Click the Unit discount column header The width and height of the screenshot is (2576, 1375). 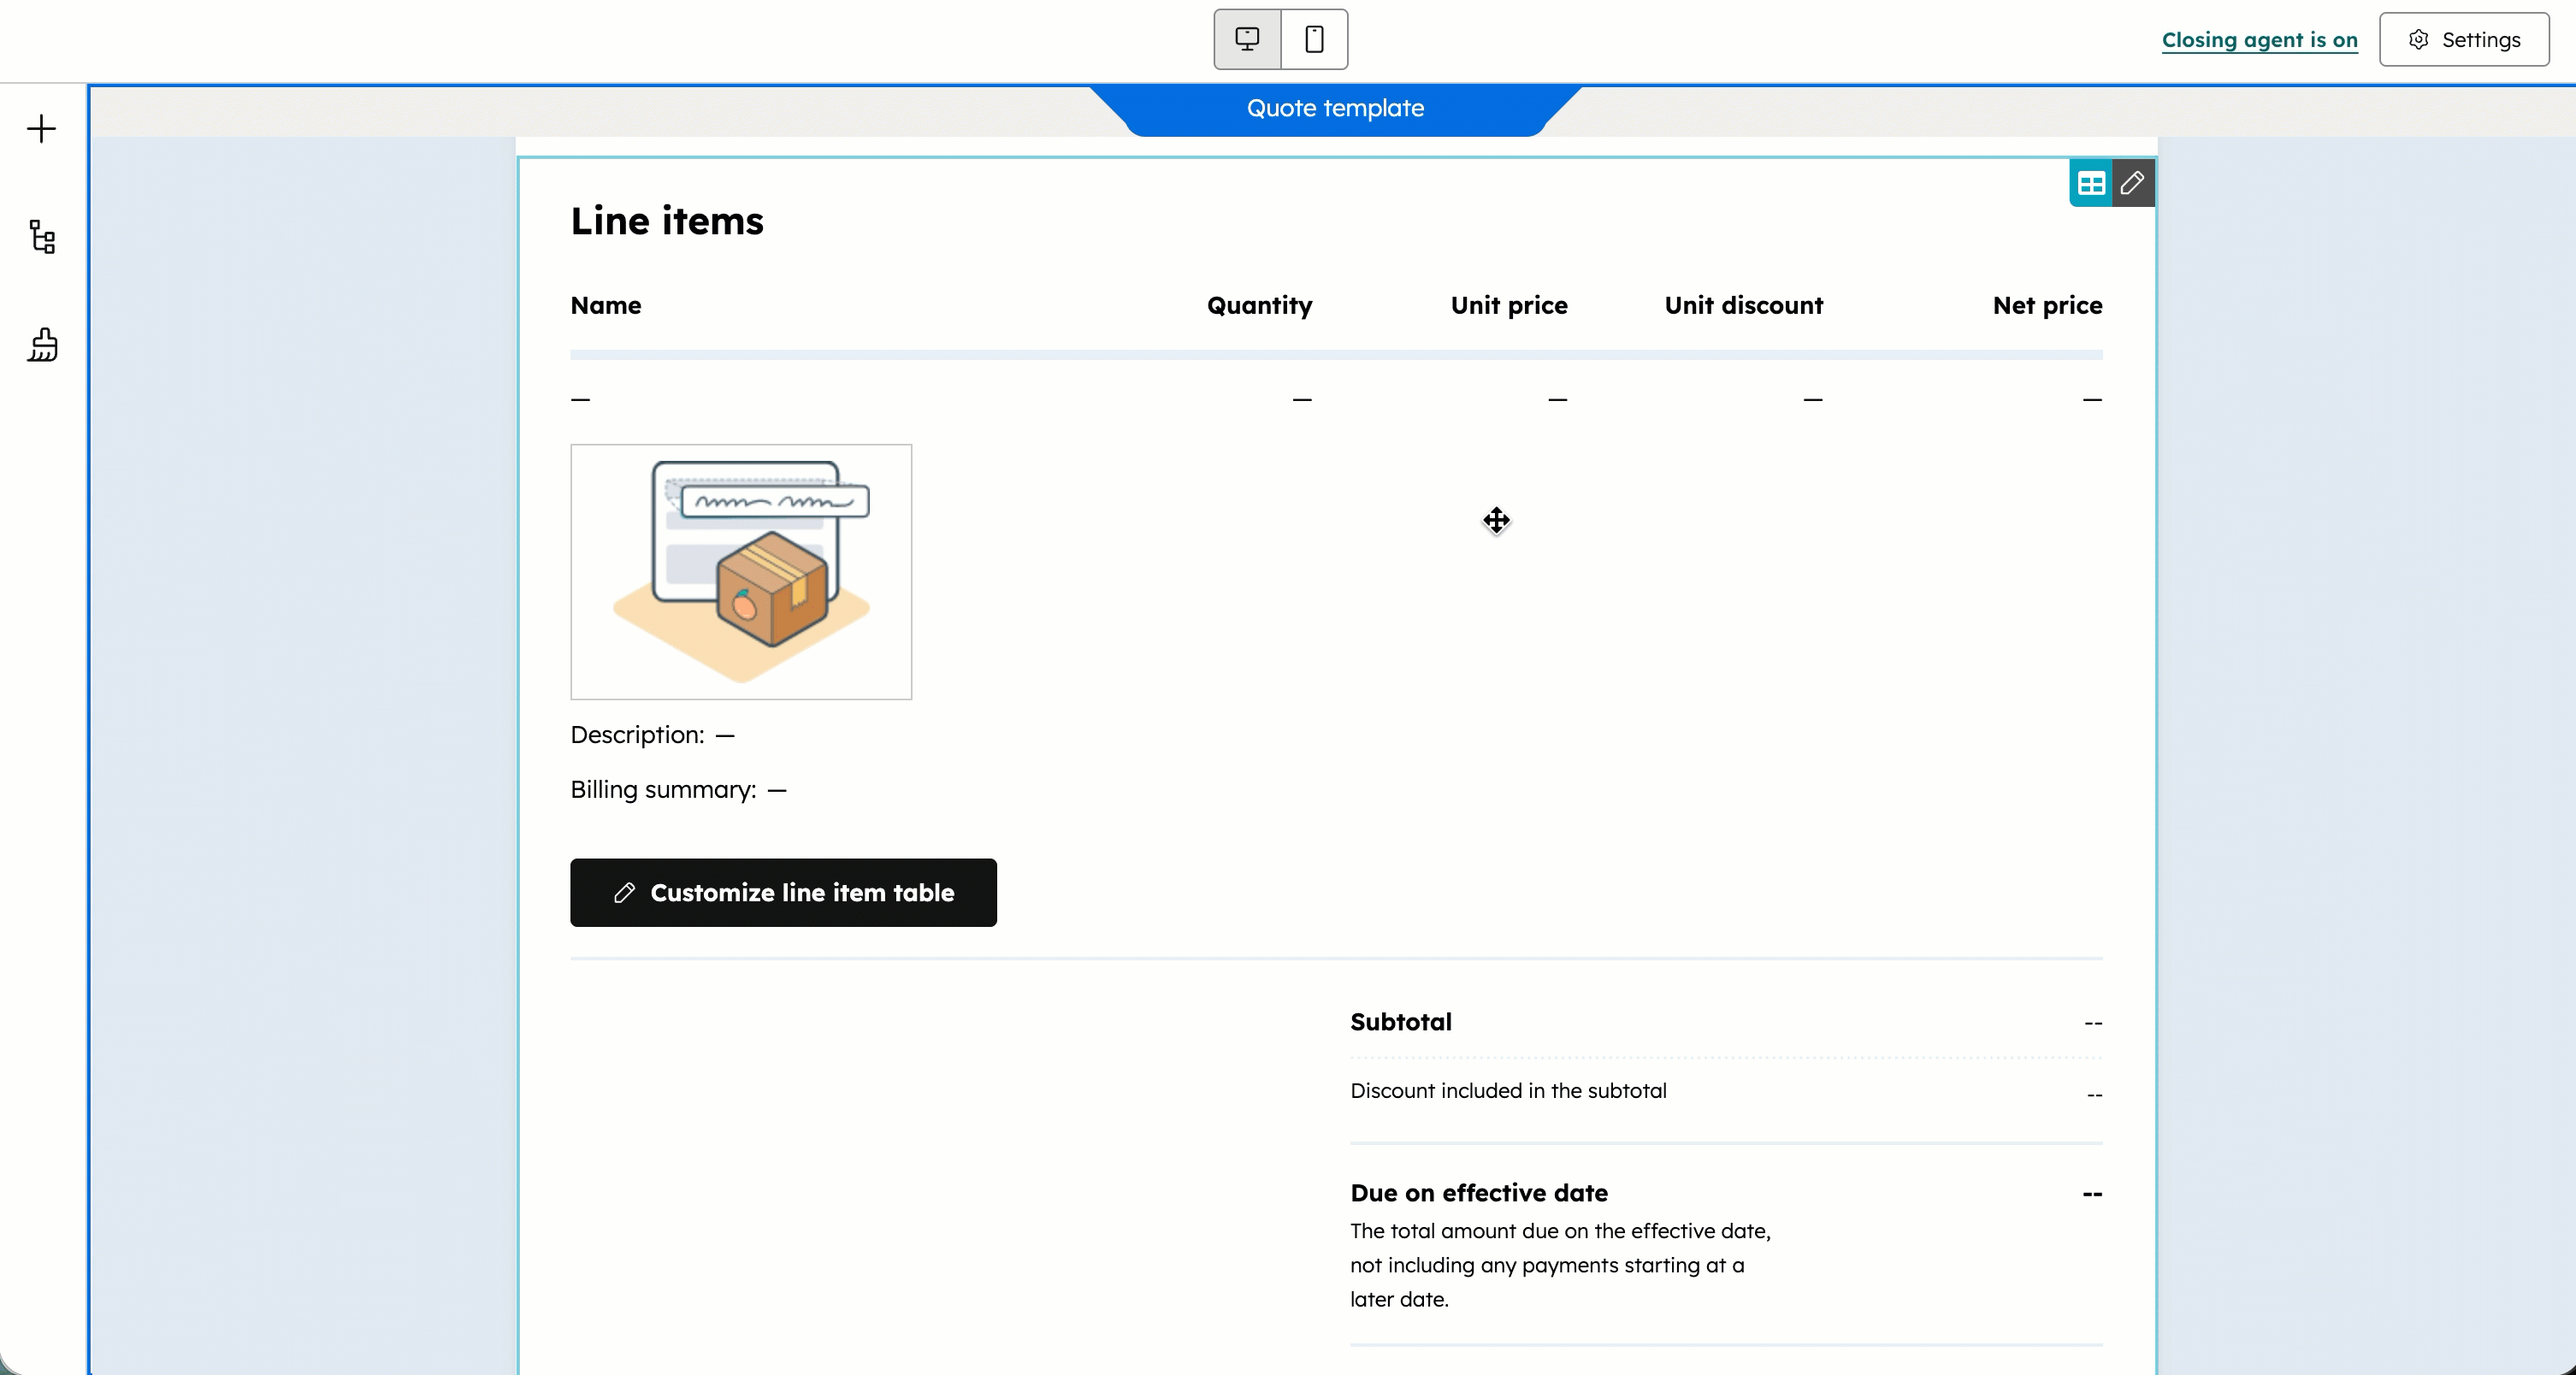(1743, 306)
